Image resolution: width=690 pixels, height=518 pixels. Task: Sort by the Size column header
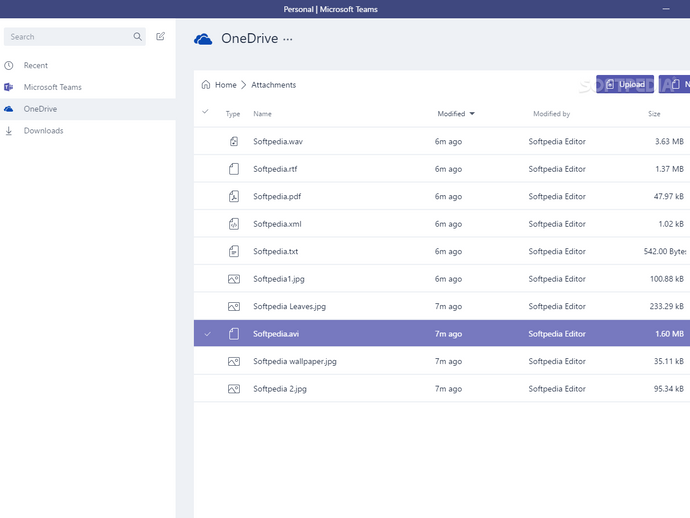pyautogui.click(x=654, y=114)
